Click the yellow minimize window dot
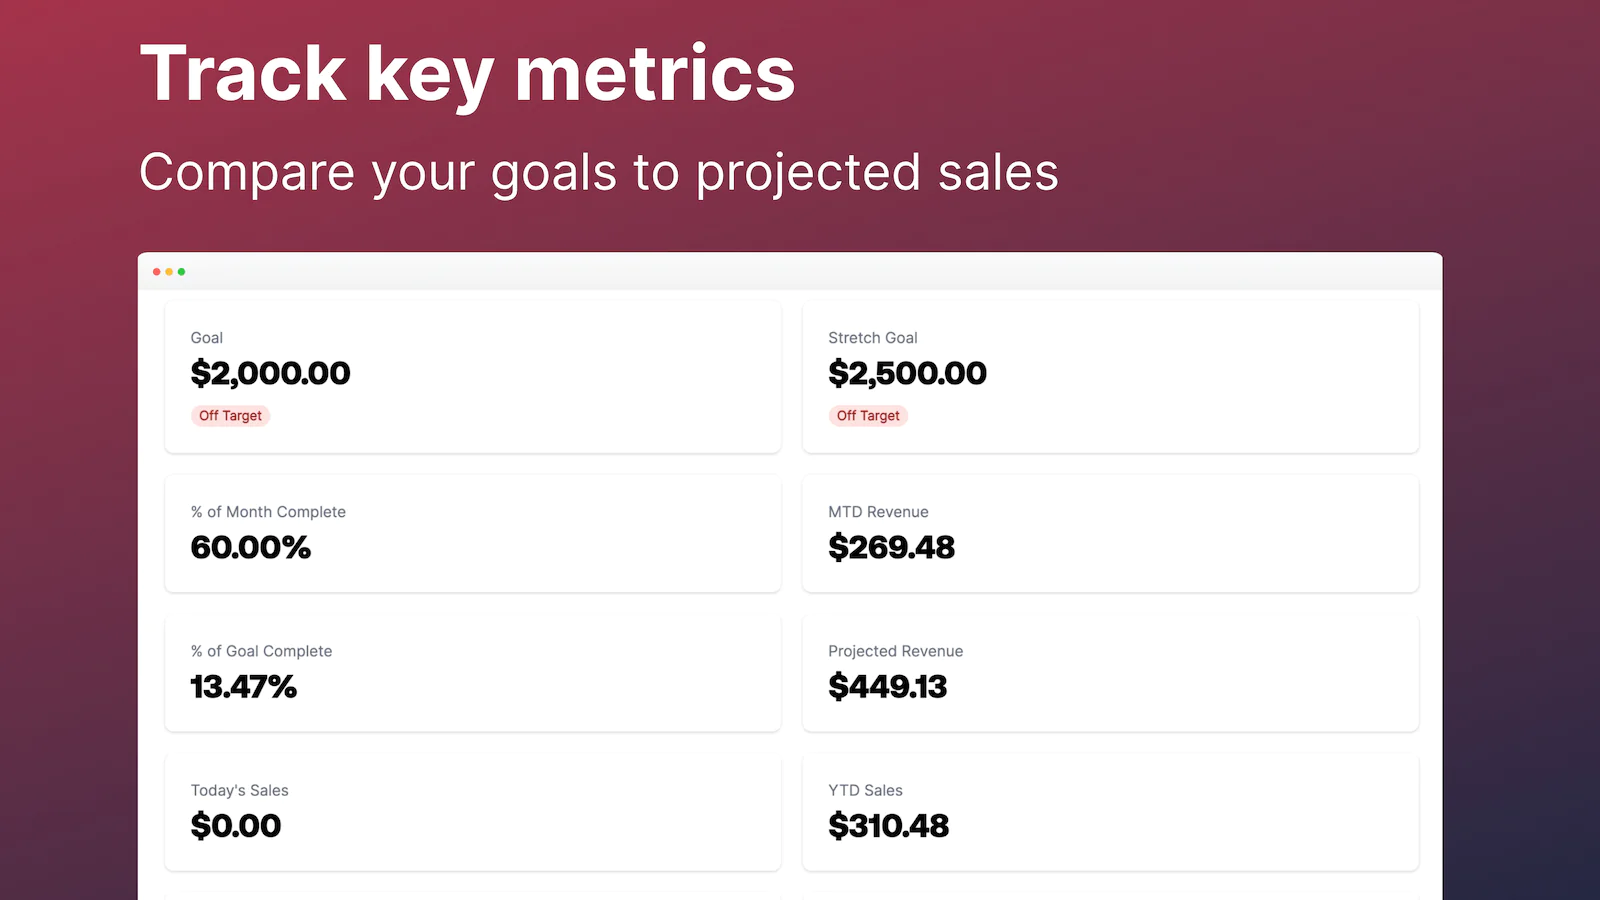The height and width of the screenshot is (900, 1600). pos(169,272)
